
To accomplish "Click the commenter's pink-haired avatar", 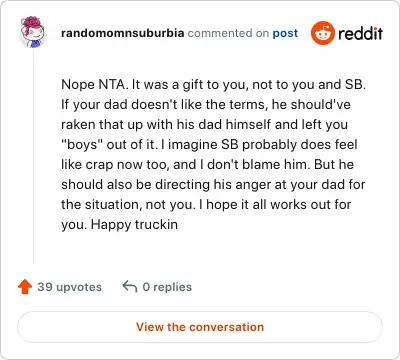I will tap(32, 32).
